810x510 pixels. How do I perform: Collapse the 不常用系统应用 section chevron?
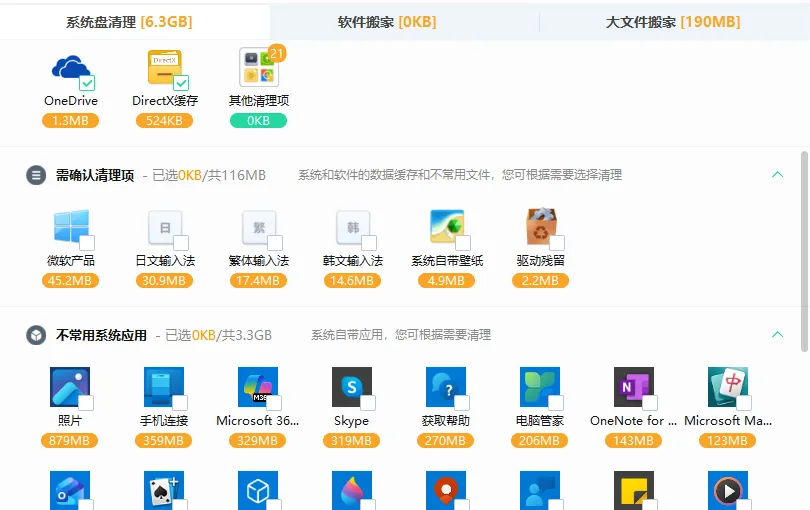click(x=777, y=335)
